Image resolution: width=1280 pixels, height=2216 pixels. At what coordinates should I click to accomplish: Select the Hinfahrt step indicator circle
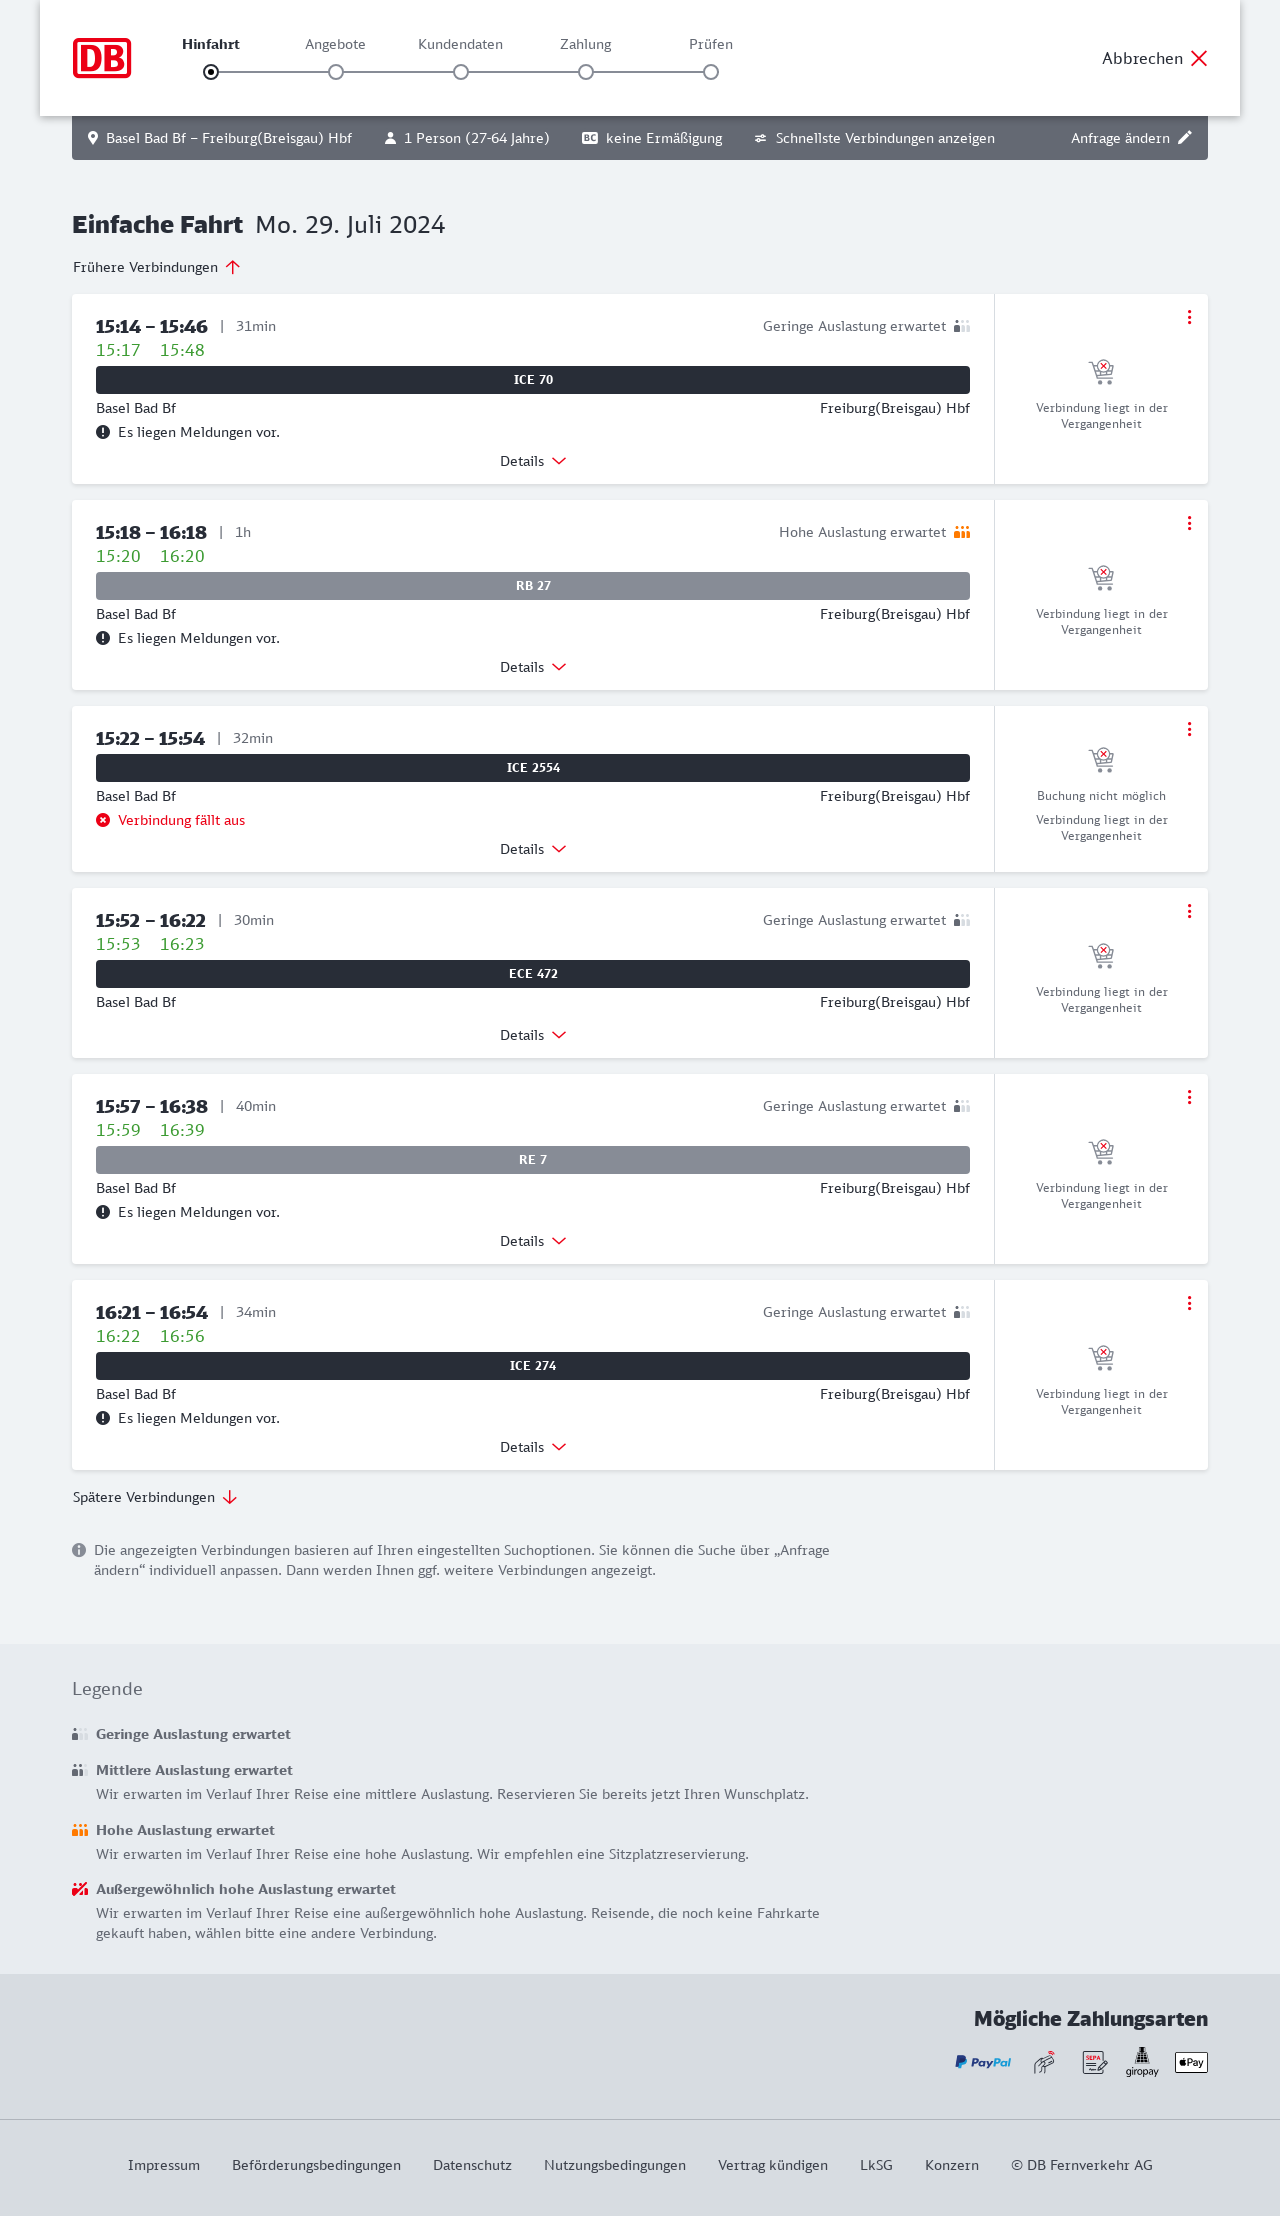(211, 72)
